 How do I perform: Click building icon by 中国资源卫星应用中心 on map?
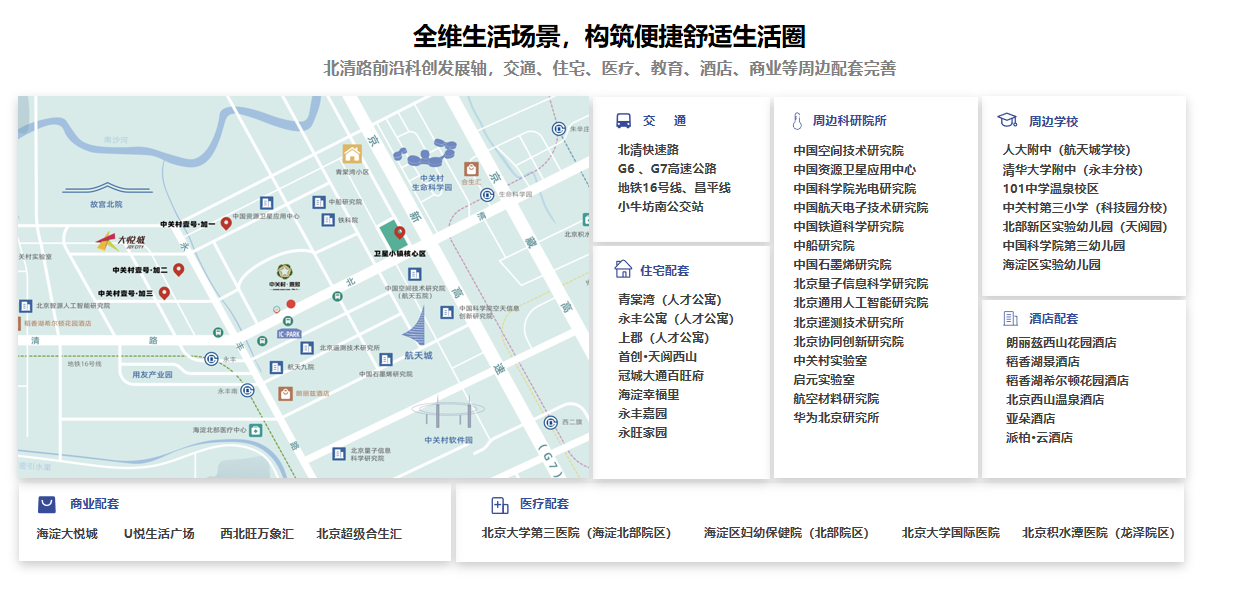(x=267, y=201)
